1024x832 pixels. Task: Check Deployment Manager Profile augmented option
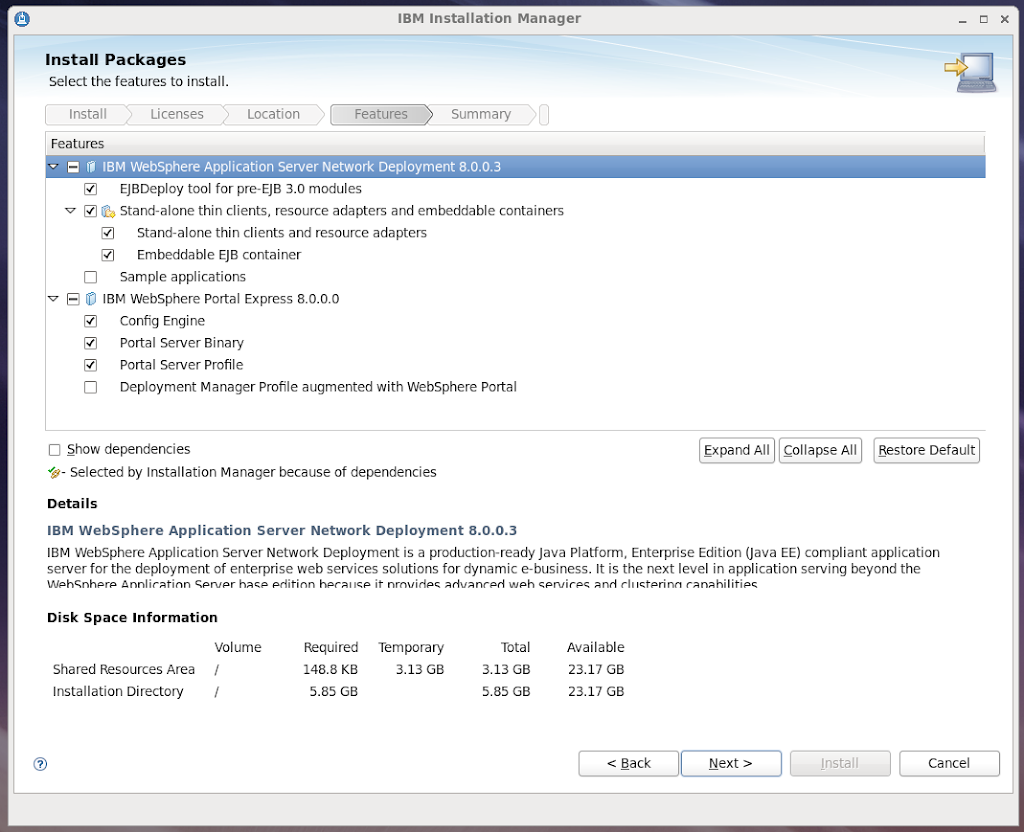pos(91,387)
